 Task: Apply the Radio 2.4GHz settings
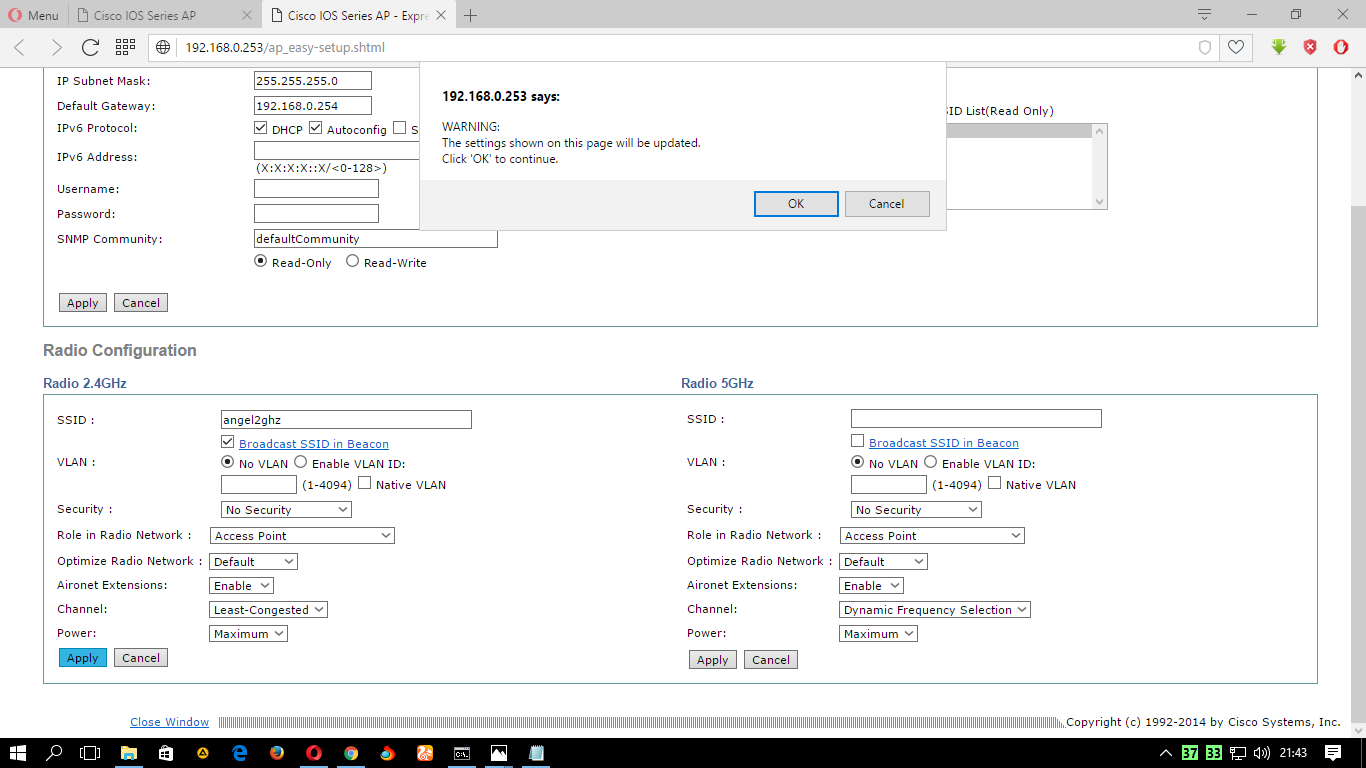pos(83,658)
